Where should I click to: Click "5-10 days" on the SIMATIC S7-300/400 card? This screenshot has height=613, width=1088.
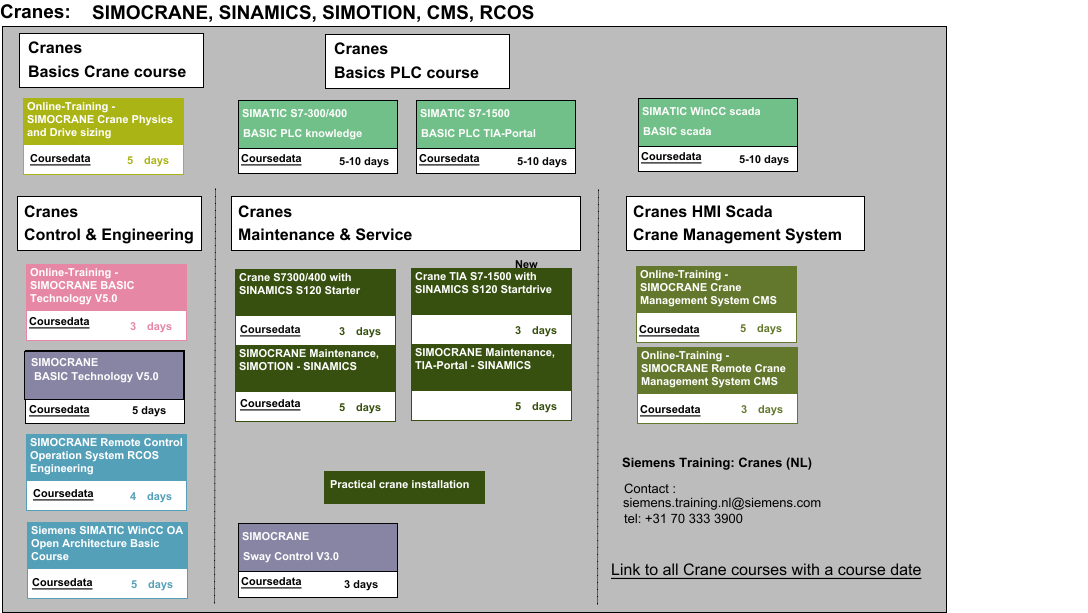point(364,161)
